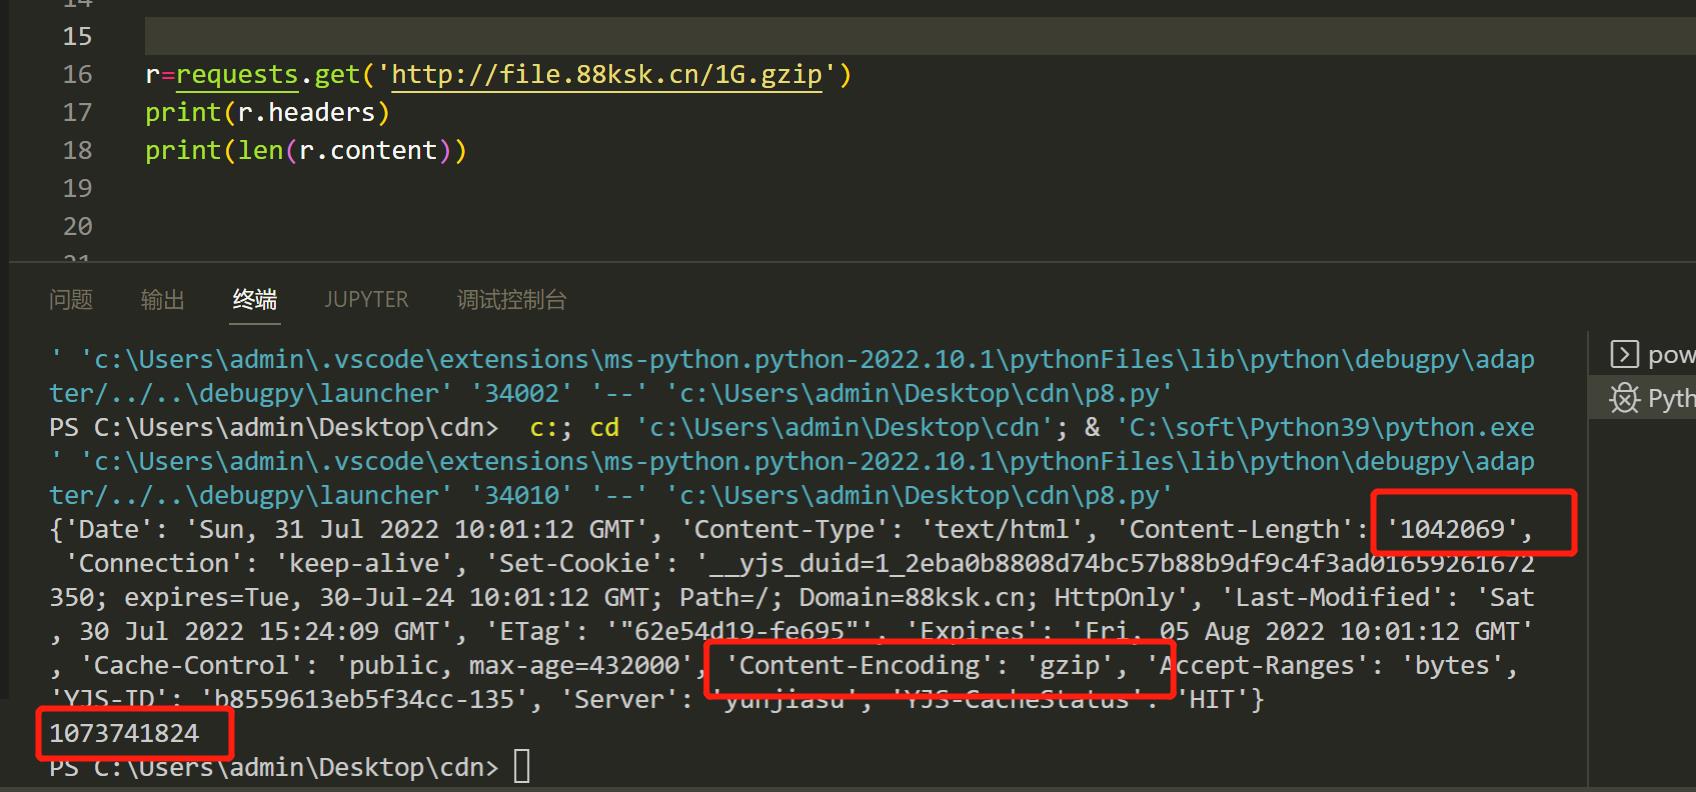
Task: Click line number 20 in the gutter
Action: click(77, 226)
